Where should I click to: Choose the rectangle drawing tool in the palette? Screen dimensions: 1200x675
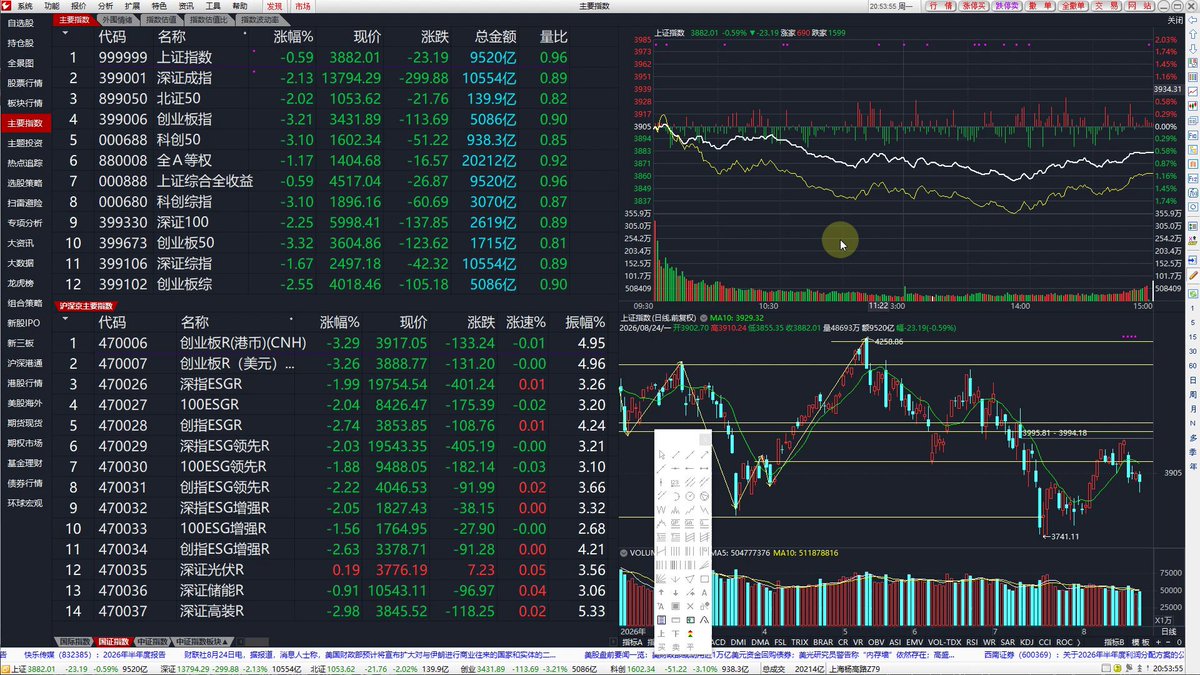(705, 579)
